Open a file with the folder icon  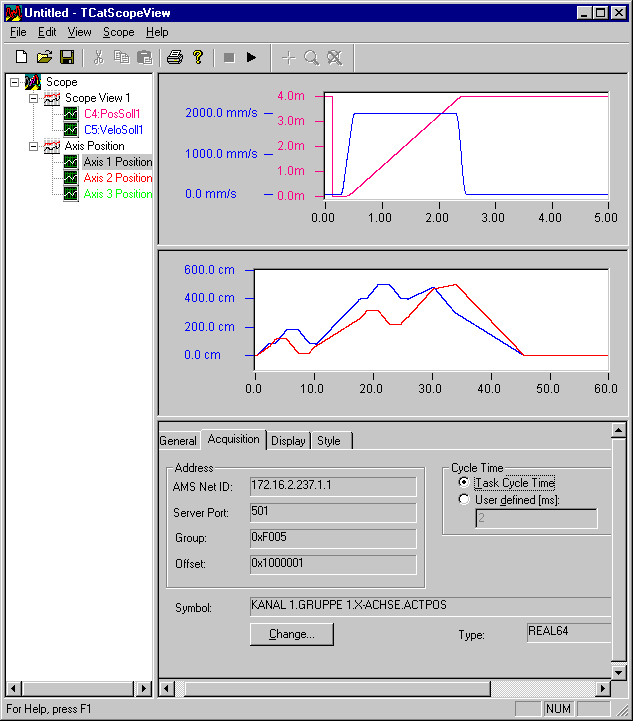coord(44,57)
